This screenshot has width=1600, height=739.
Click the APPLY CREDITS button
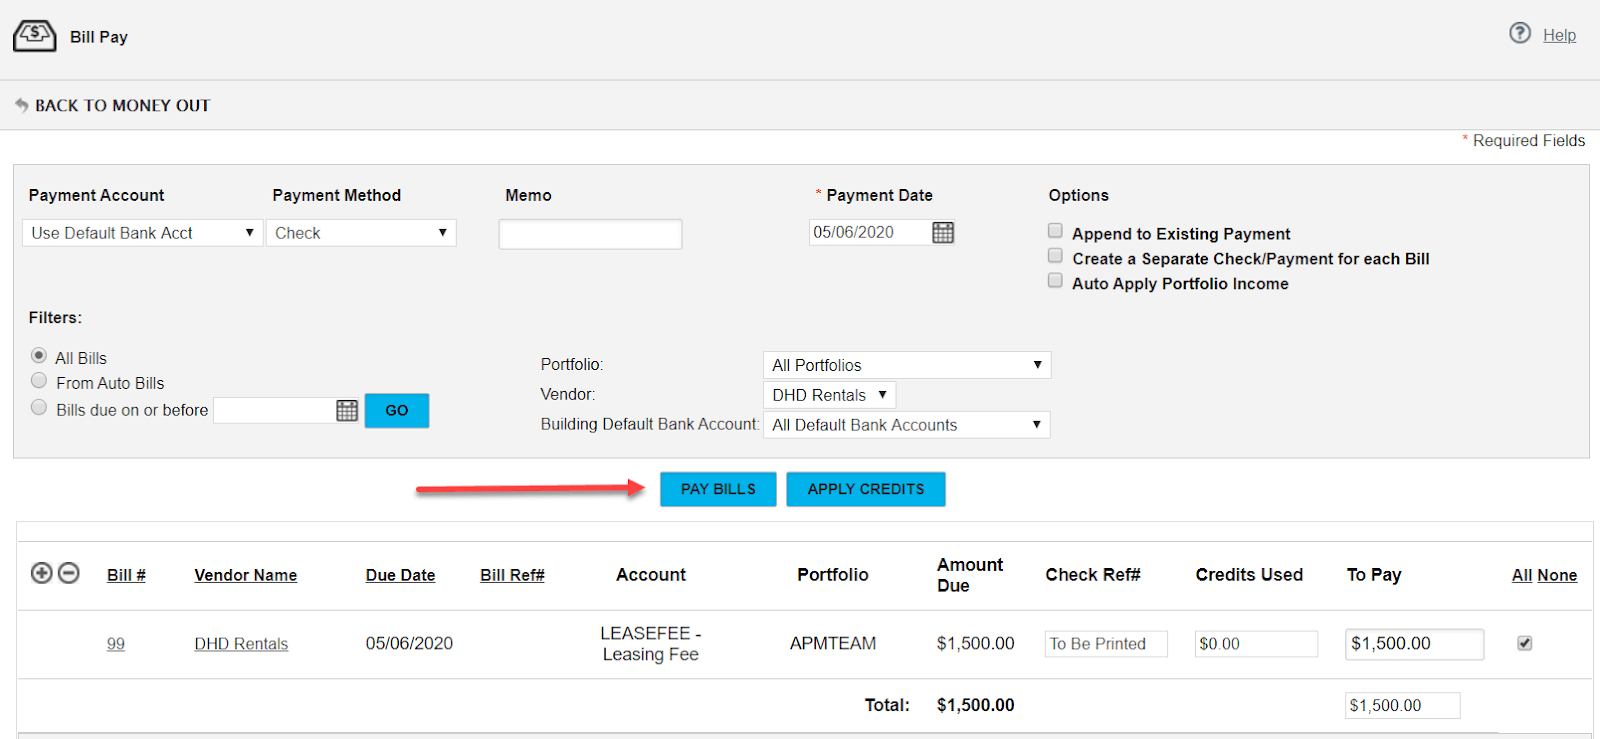pos(866,489)
